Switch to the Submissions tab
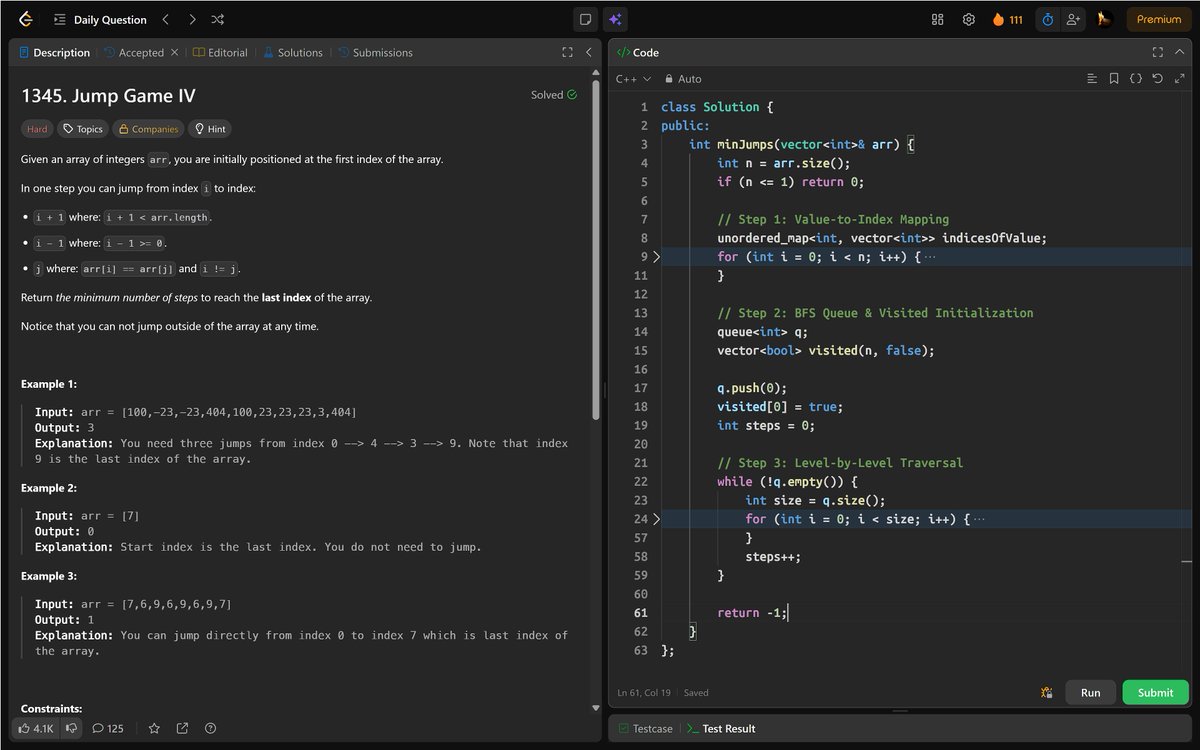The image size is (1200, 750). 375,52
